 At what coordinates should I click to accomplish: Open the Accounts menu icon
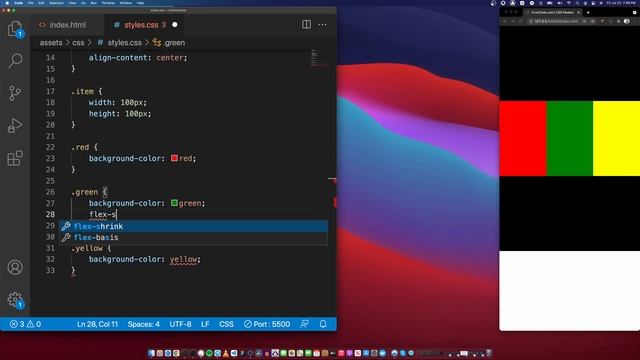point(15,267)
